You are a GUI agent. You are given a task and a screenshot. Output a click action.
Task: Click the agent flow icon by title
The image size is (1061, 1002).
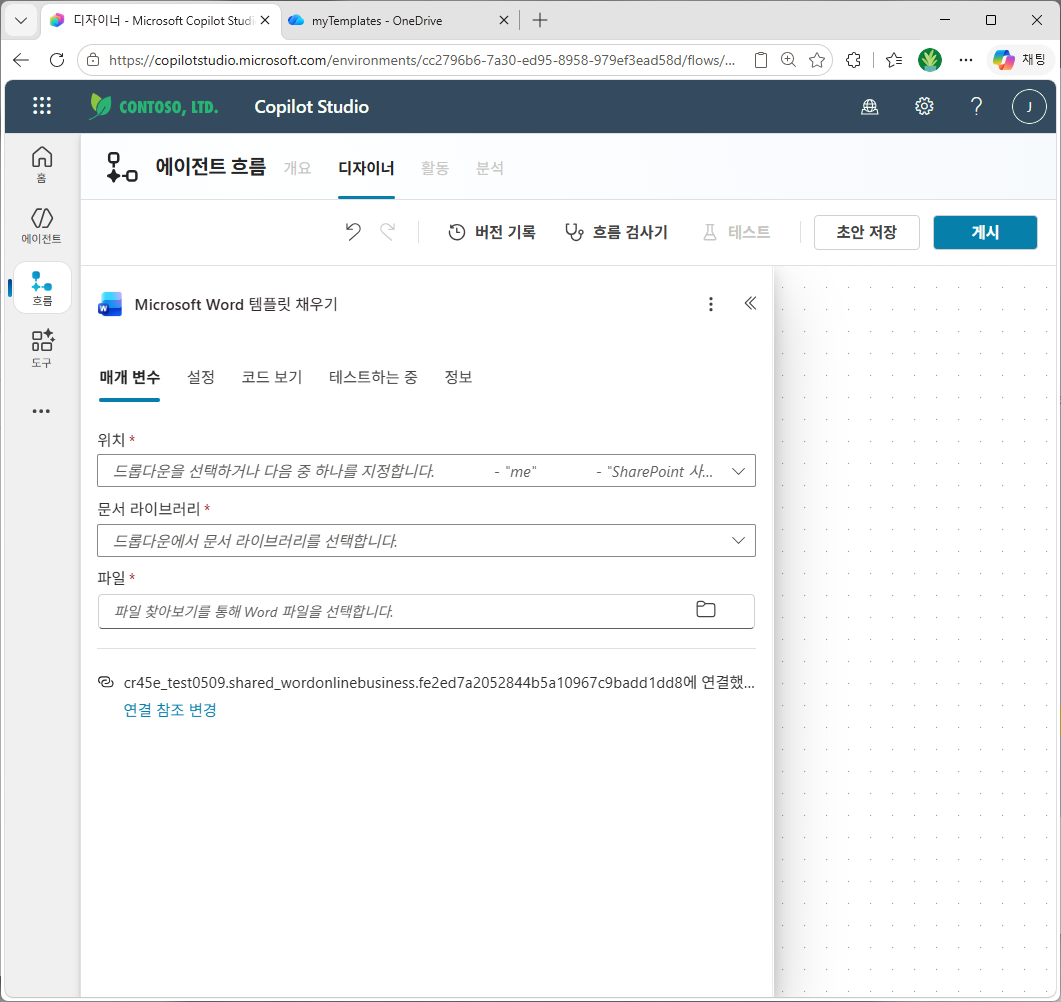click(122, 167)
